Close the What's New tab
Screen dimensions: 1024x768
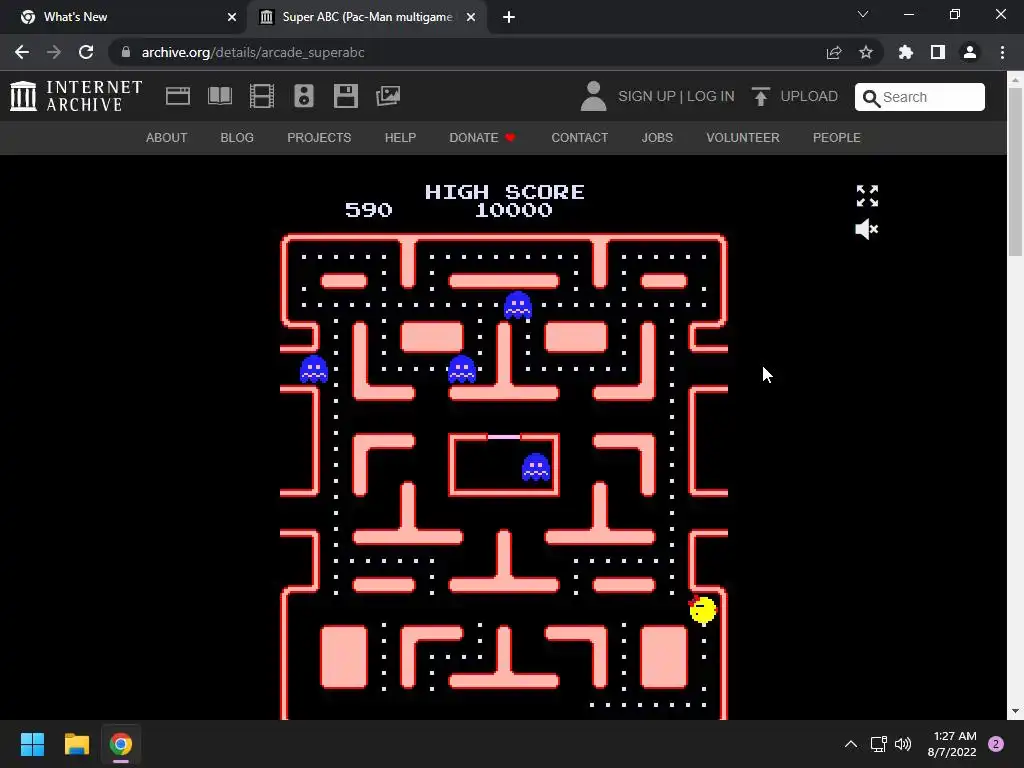(231, 17)
